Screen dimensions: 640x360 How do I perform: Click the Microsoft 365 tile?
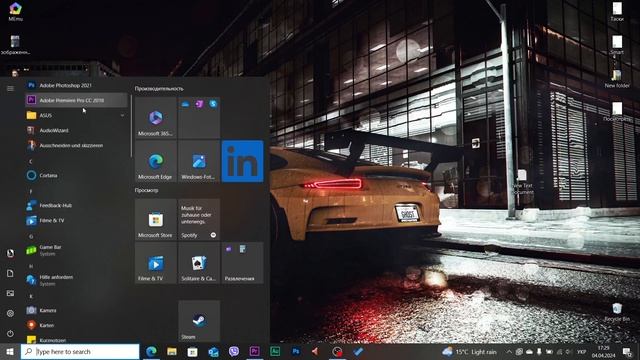click(x=156, y=118)
